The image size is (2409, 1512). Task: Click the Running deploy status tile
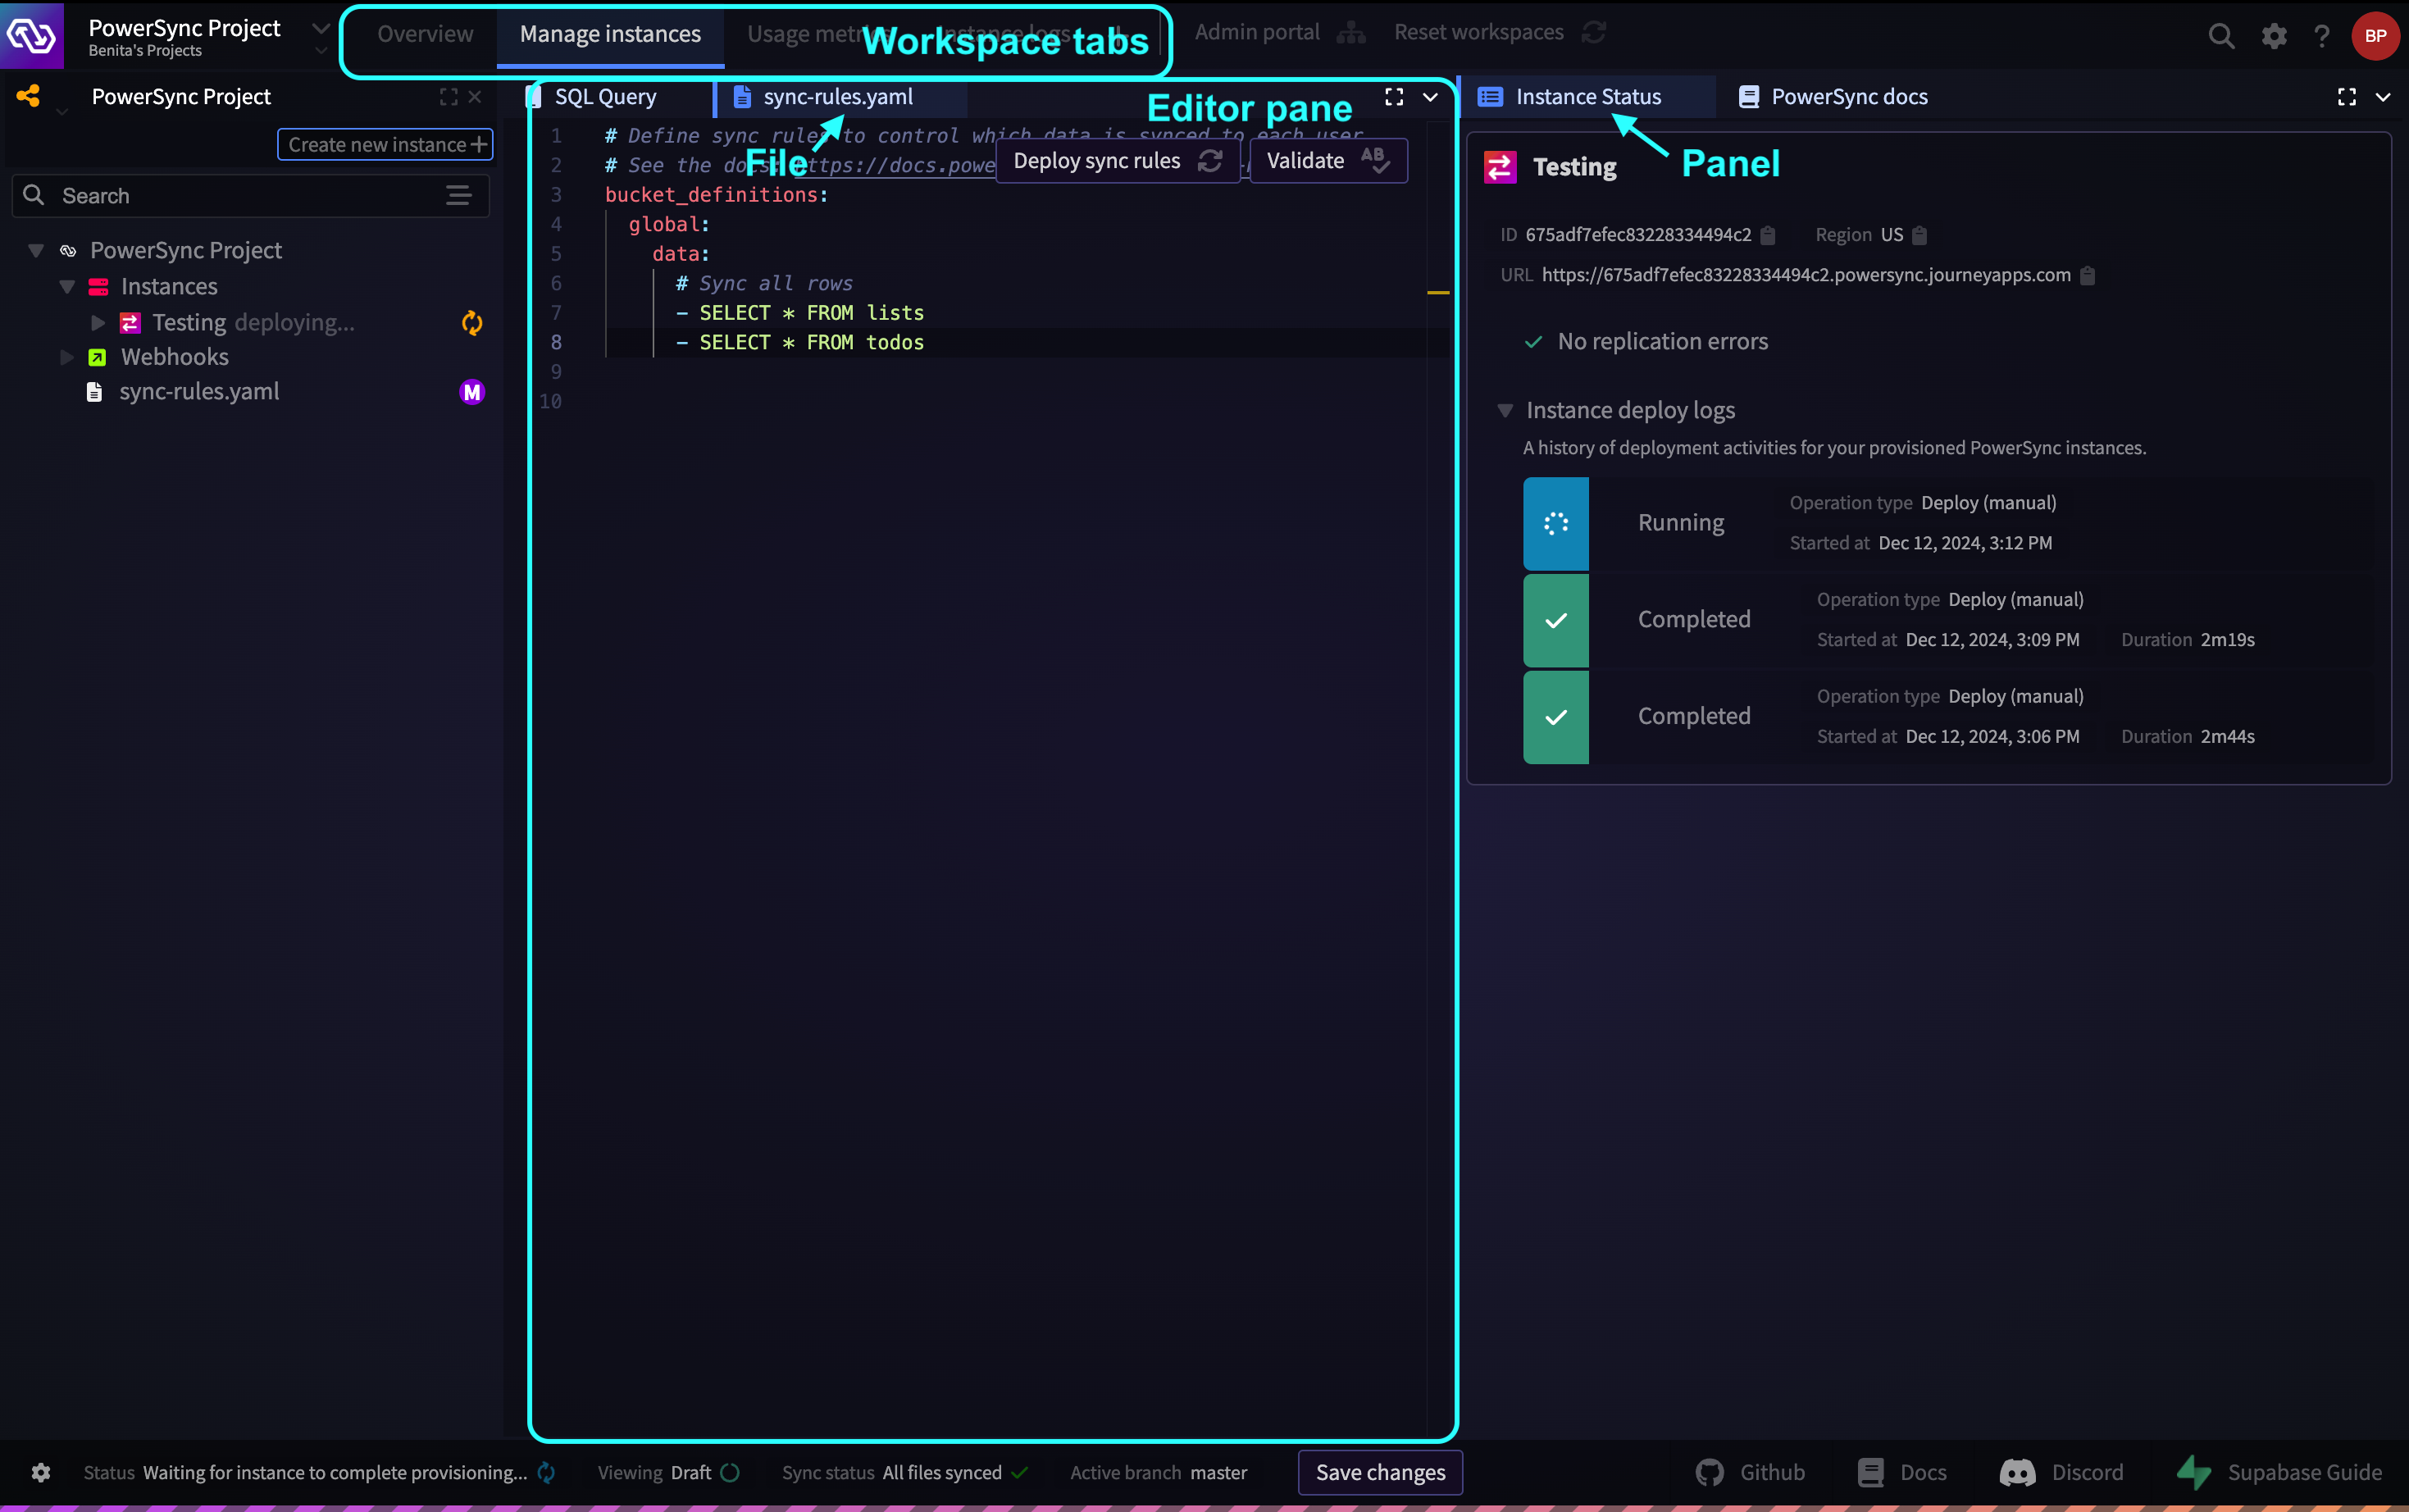coord(1556,523)
